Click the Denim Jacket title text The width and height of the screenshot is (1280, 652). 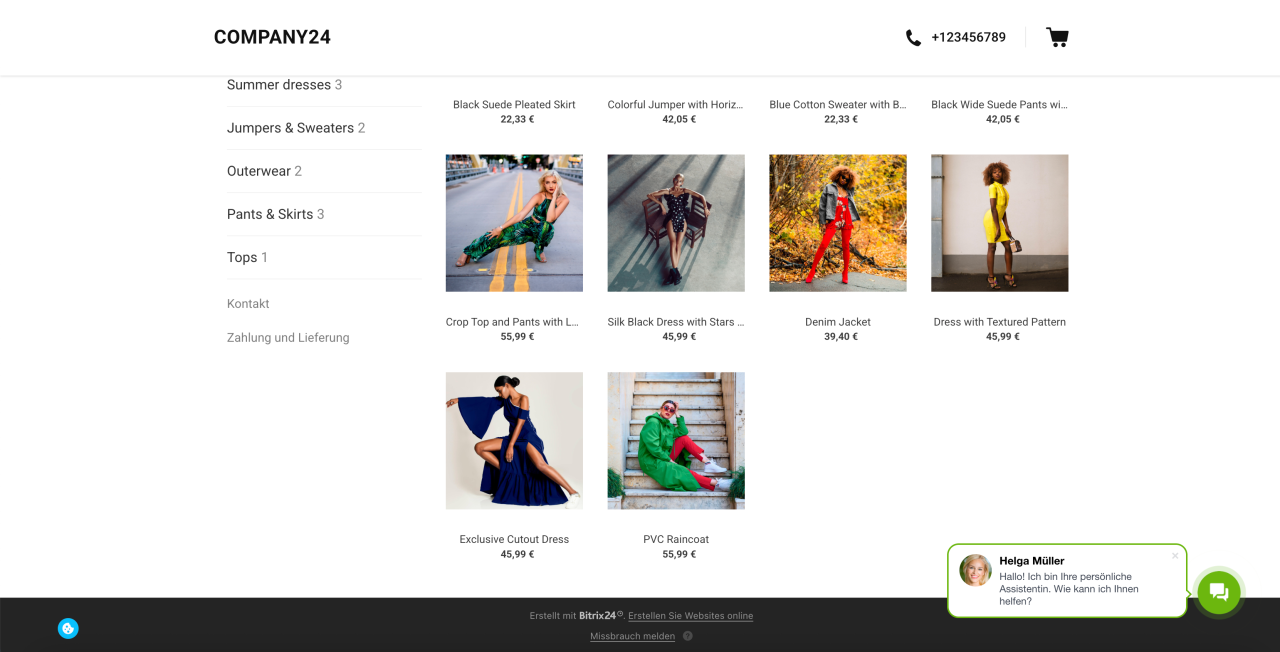coord(838,322)
